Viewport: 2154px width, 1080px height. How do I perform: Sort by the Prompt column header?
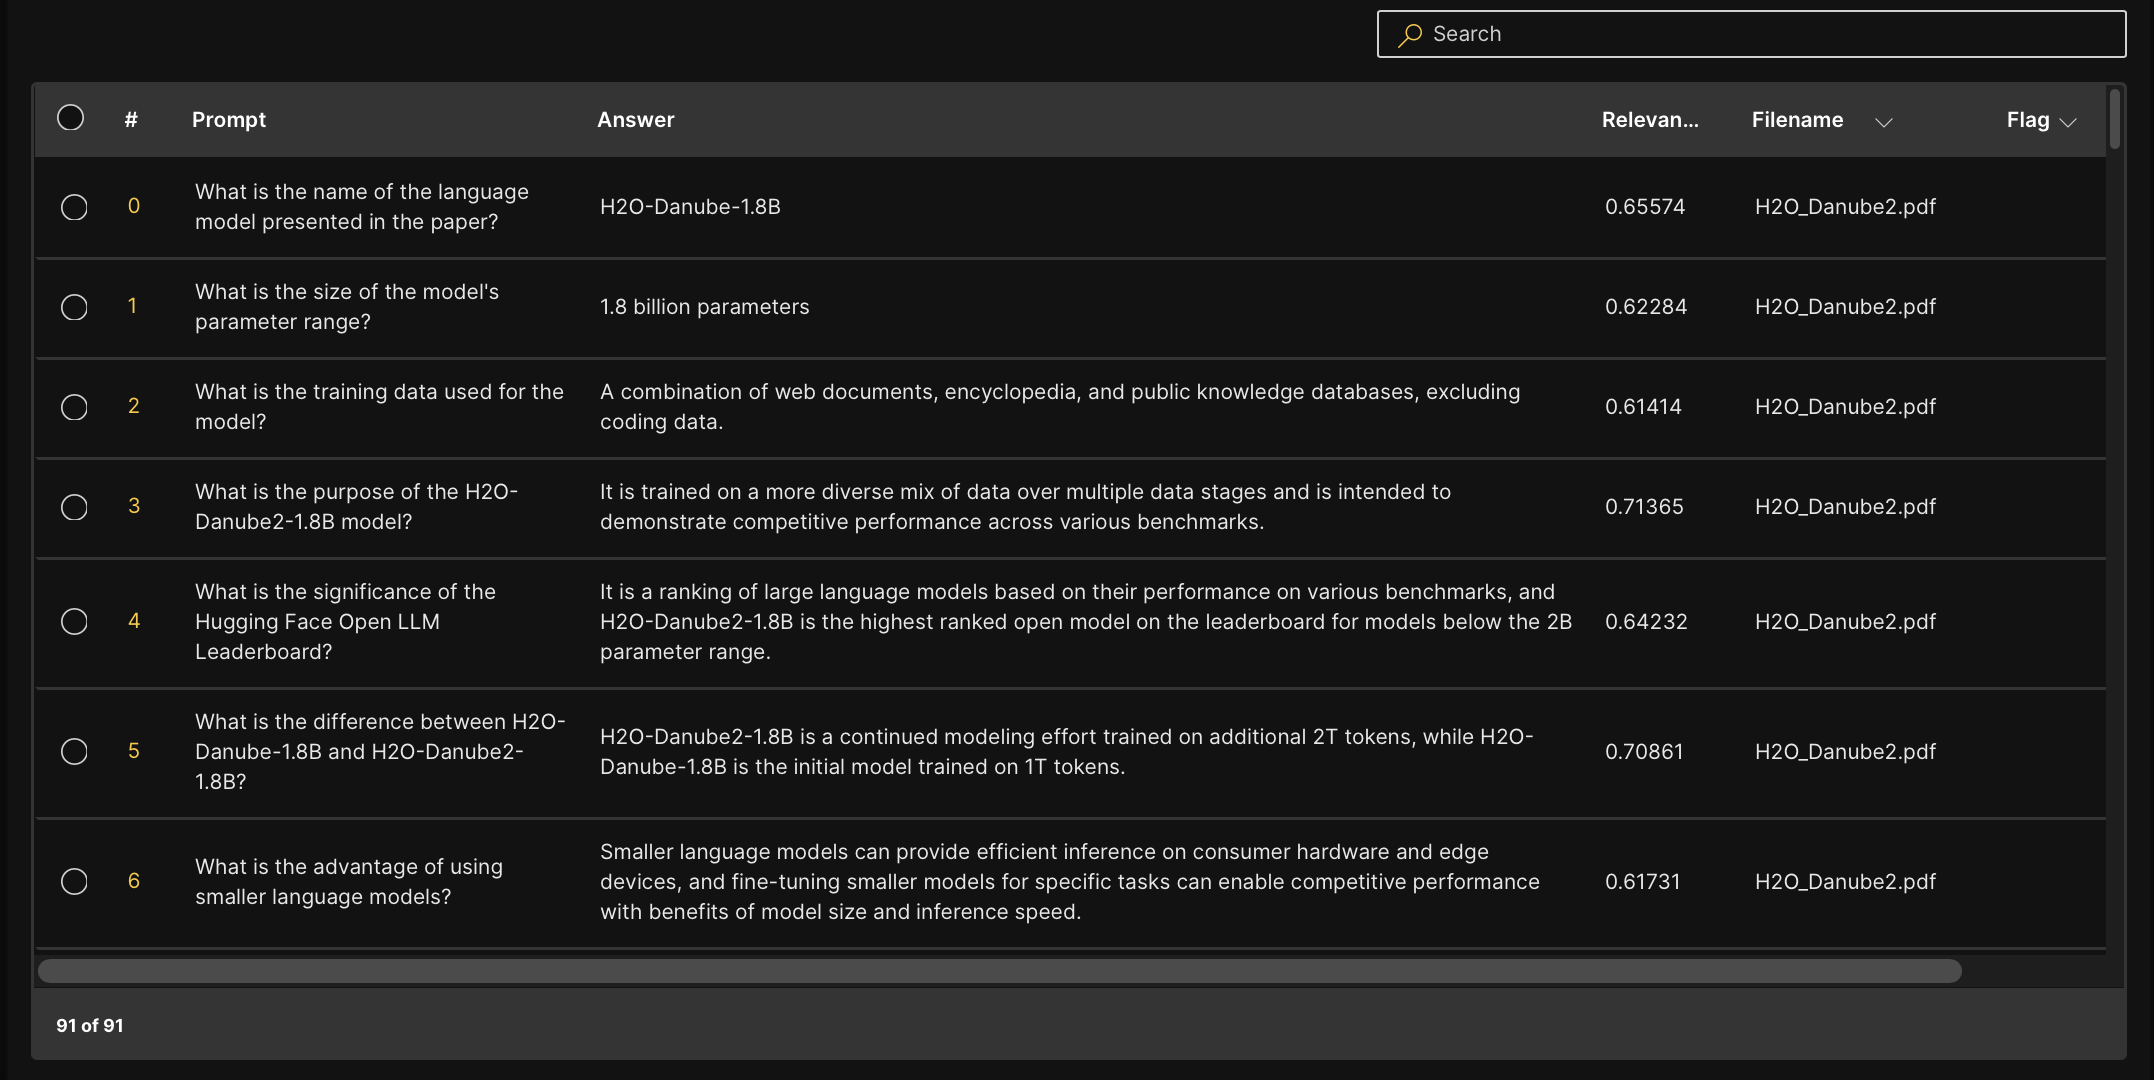[229, 120]
